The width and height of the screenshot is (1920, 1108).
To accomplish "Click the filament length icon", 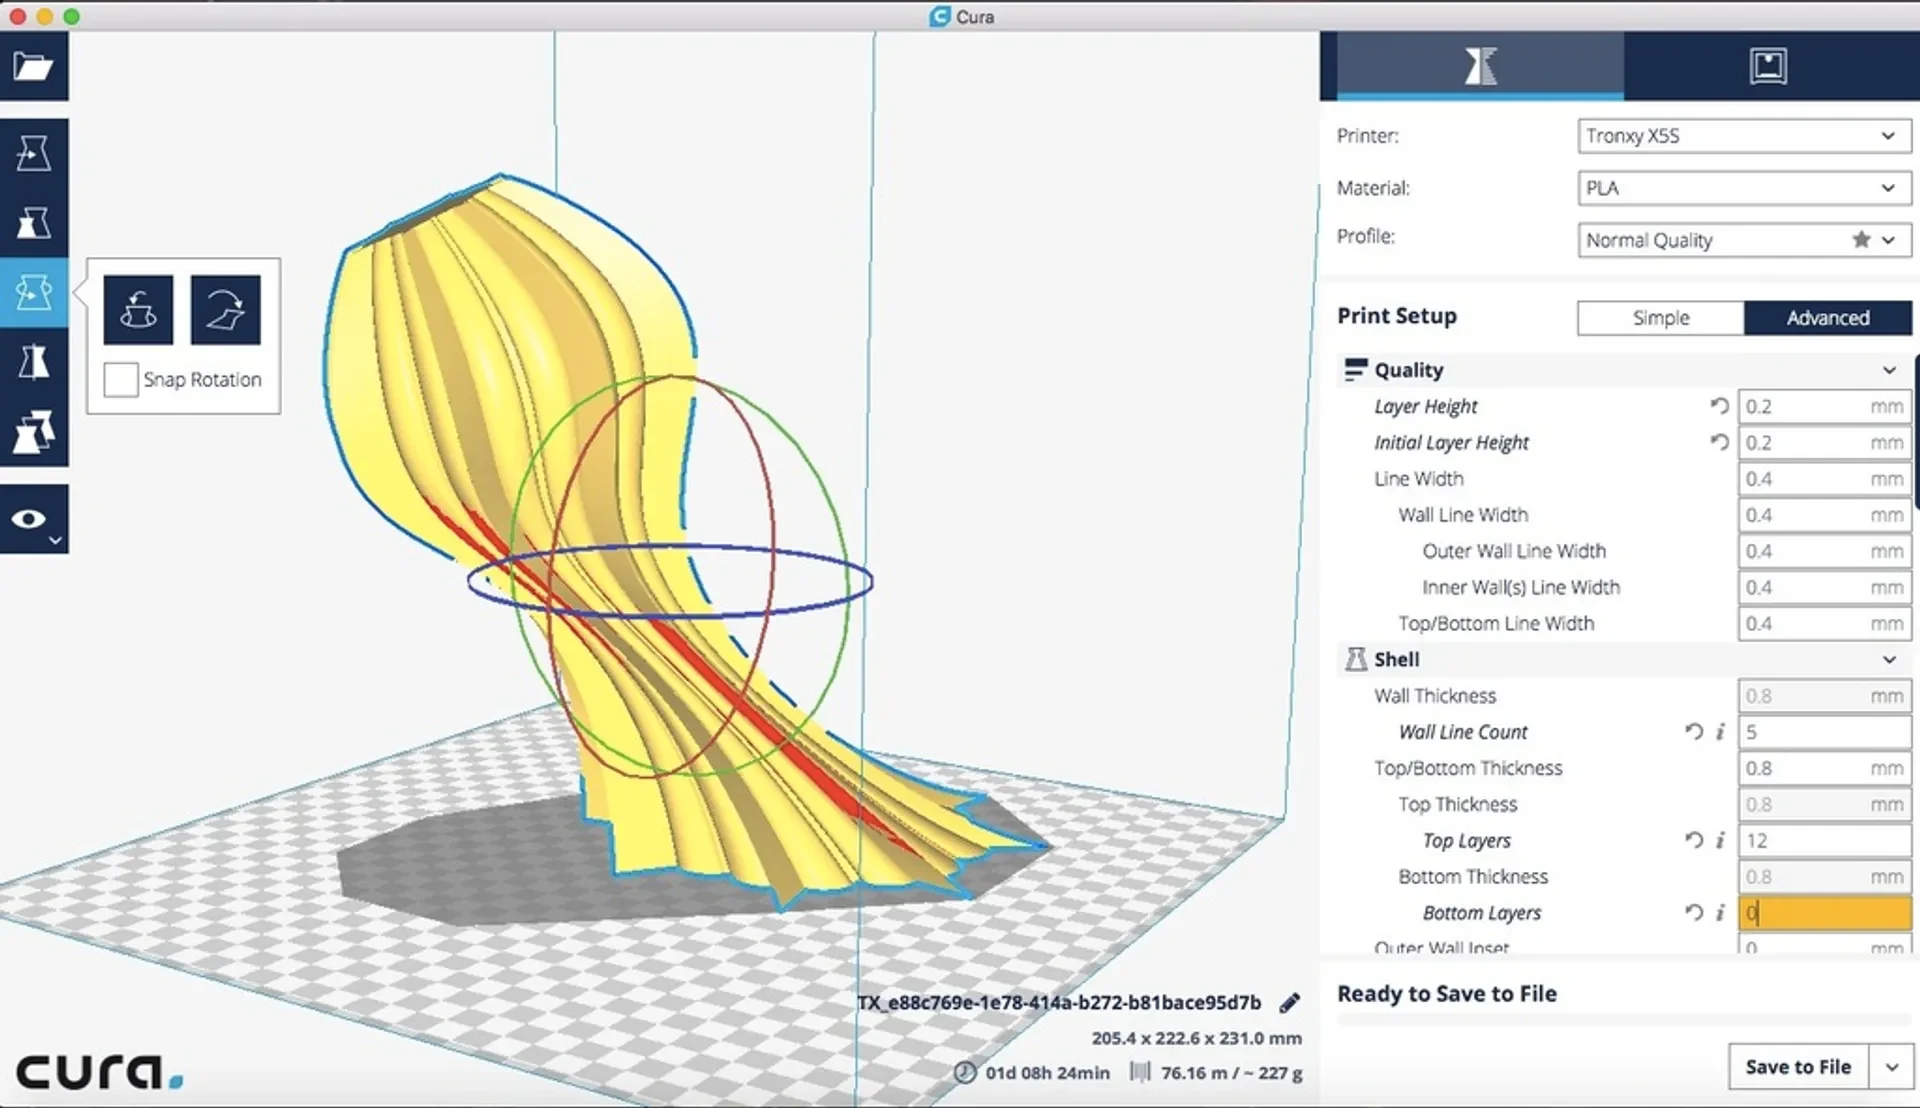I will click(1140, 1073).
